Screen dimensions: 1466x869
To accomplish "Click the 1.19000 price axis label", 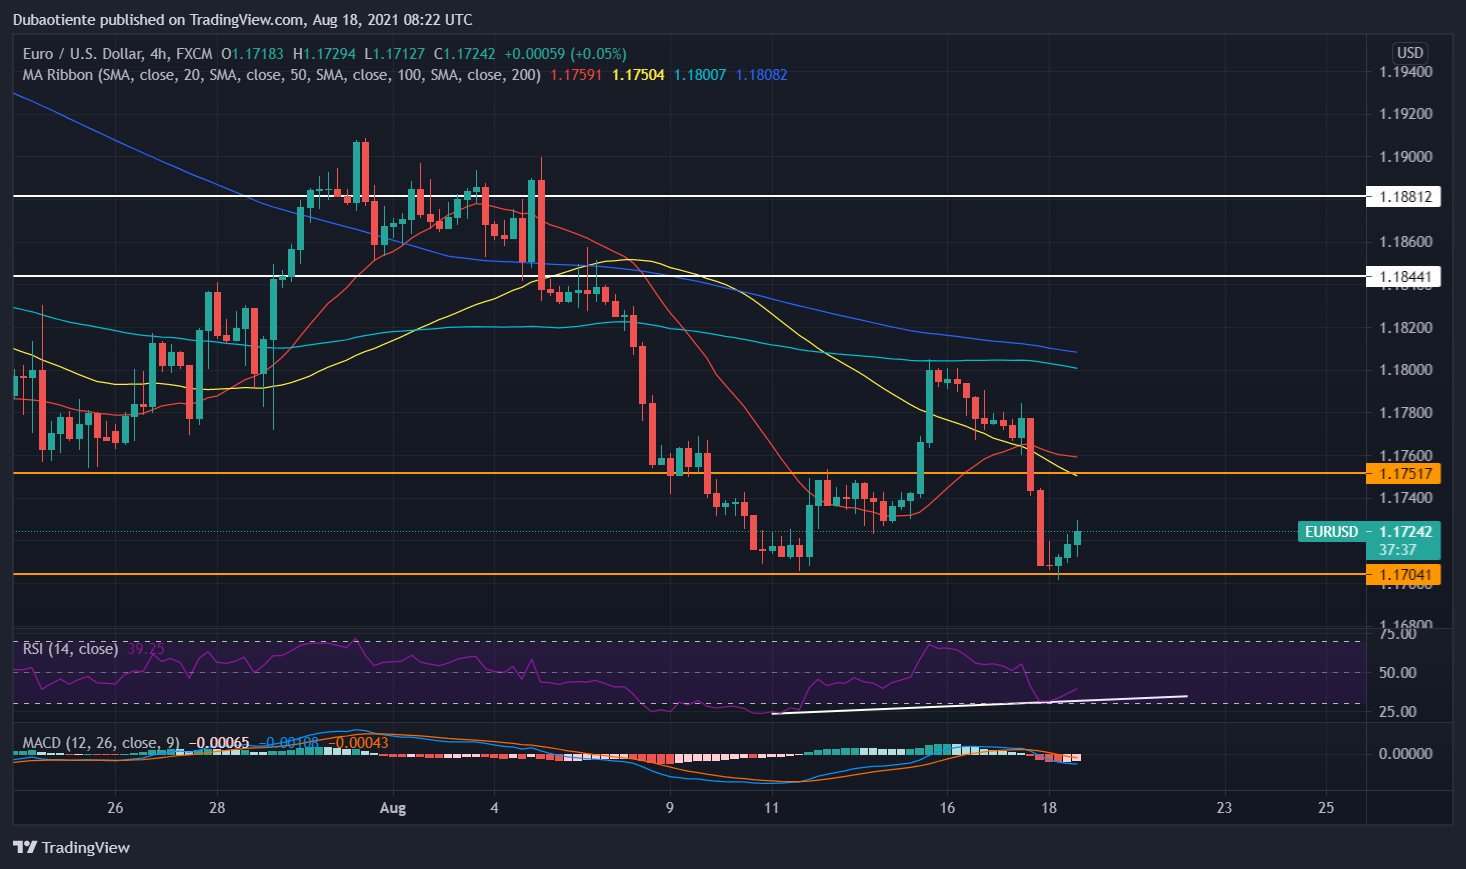I will 1405,157.
